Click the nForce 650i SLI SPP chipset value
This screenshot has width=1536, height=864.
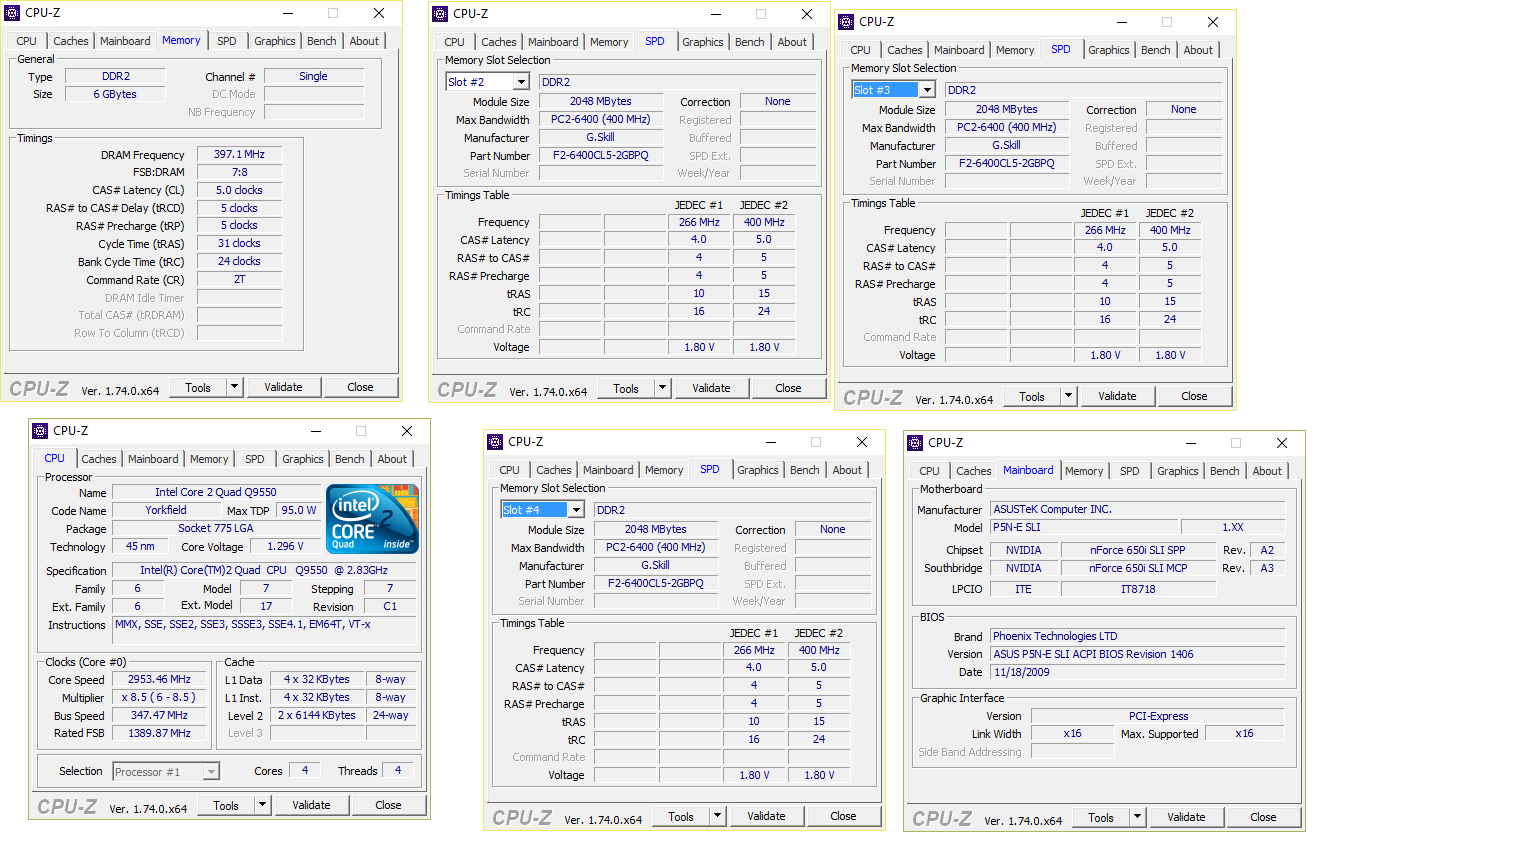click(1138, 550)
